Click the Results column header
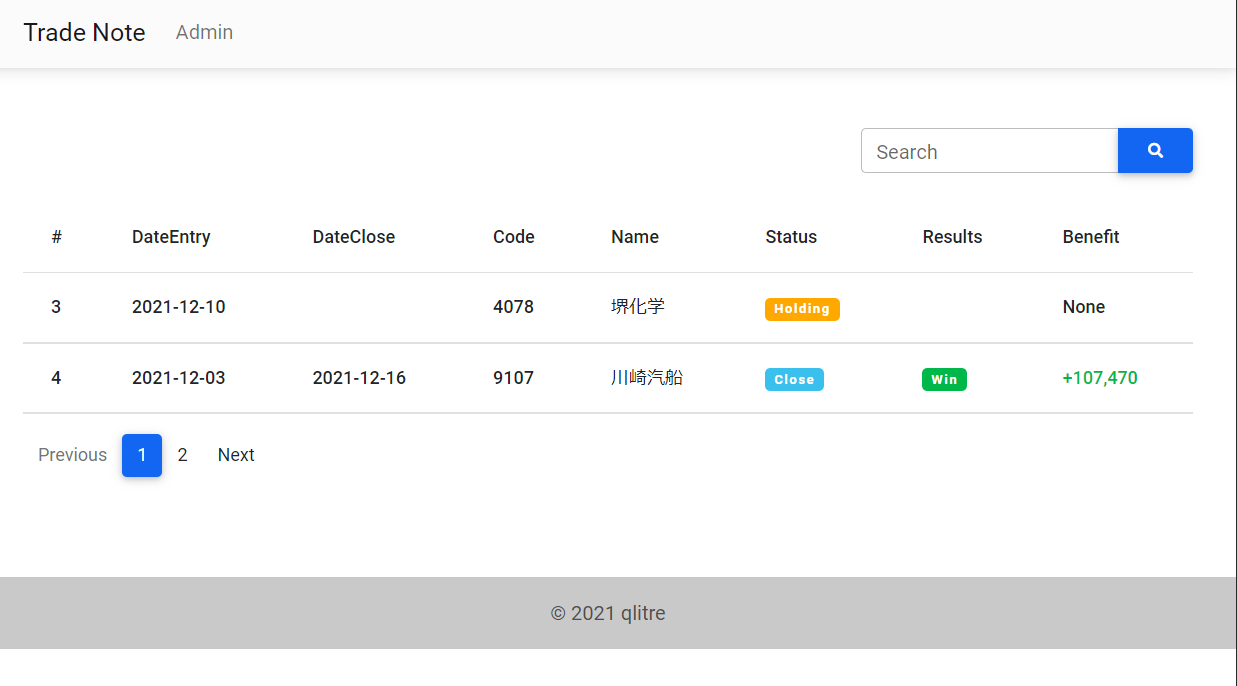 click(952, 237)
